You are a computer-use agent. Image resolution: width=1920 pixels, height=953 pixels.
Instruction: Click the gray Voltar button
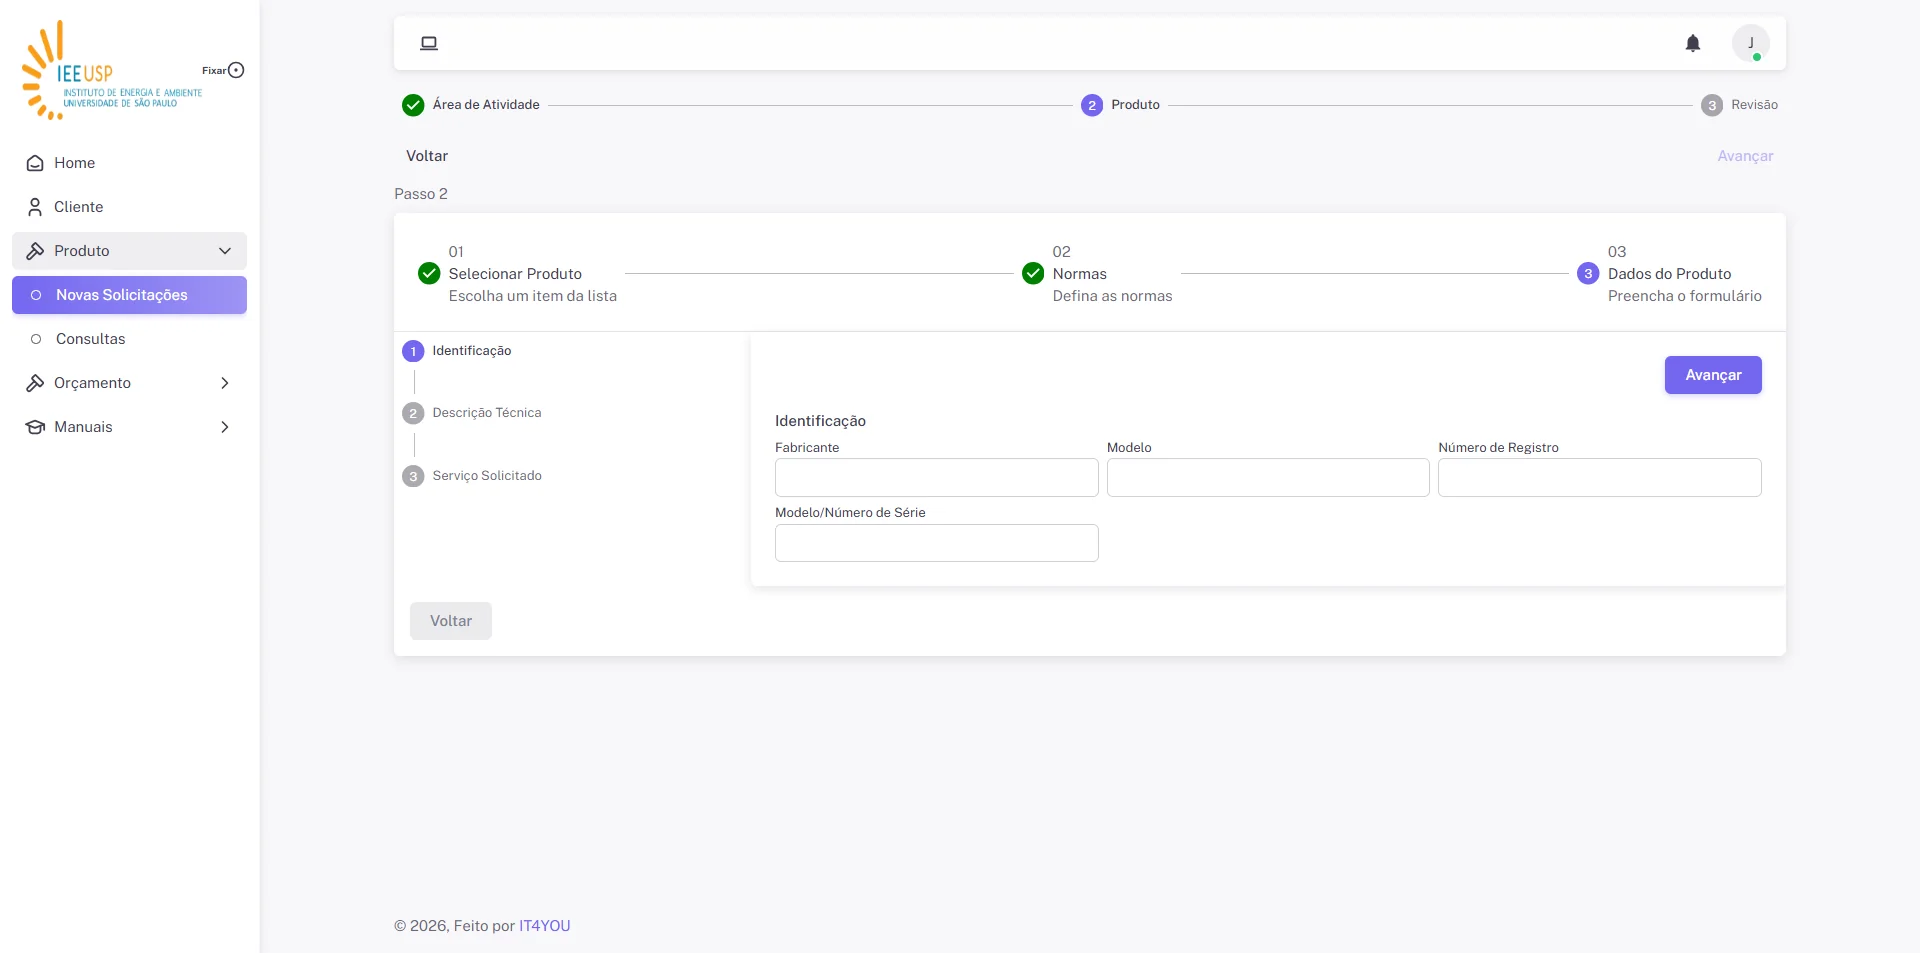pos(451,621)
